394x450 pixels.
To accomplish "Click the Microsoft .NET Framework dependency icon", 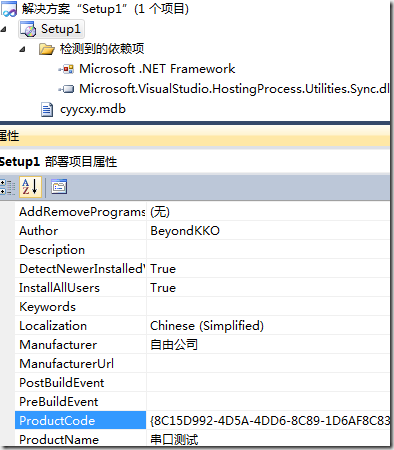I will tap(66, 69).
